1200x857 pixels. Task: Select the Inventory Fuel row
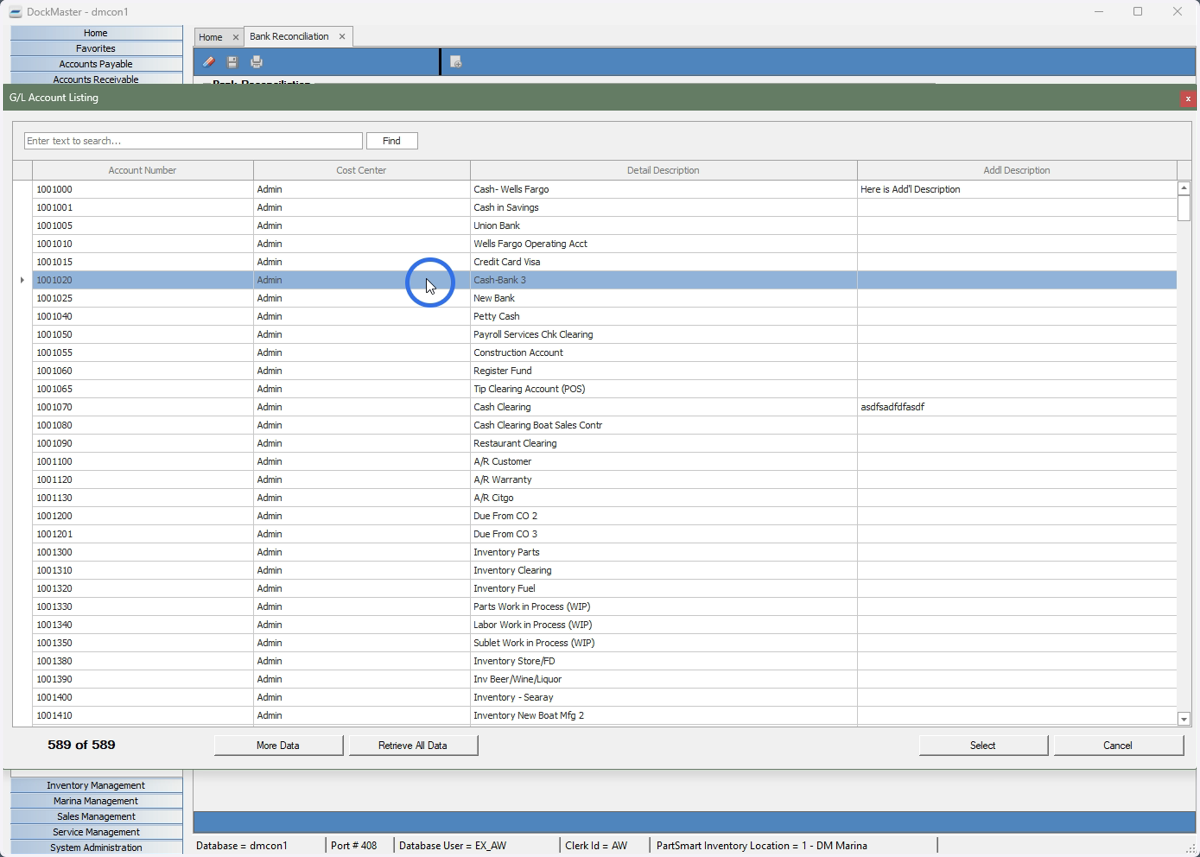(x=604, y=588)
